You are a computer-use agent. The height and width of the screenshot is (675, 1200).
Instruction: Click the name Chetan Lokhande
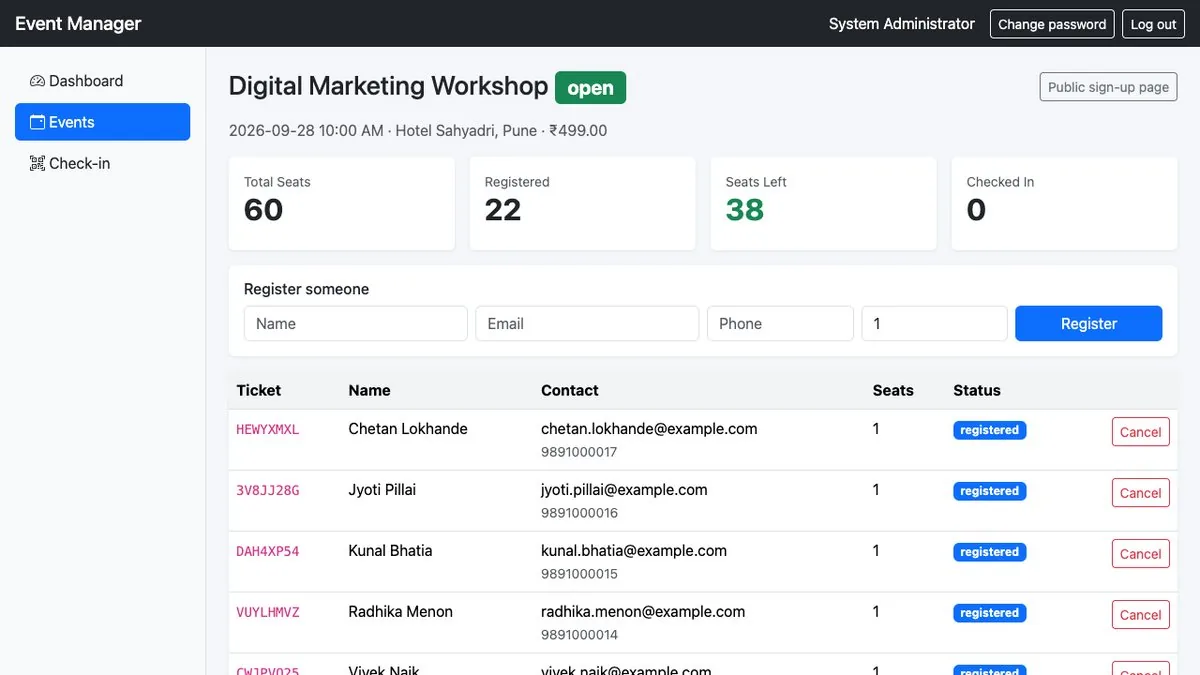pos(408,428)
